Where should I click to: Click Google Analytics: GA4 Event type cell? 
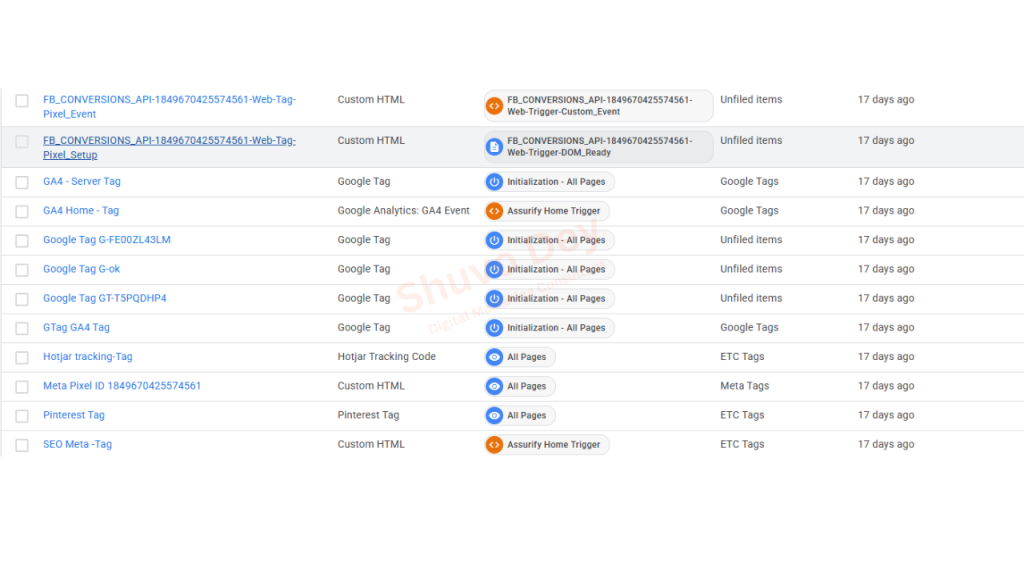404,211
